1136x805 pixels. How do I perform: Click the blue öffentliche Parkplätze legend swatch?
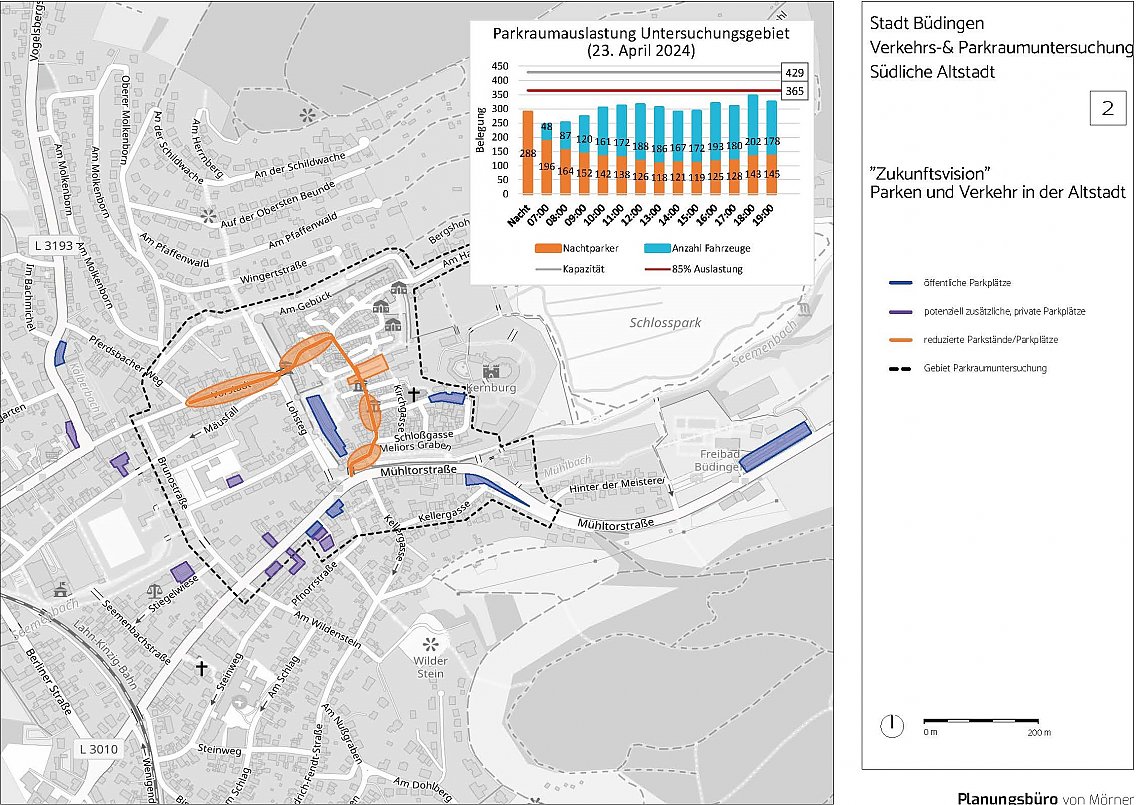pos(901,283)
